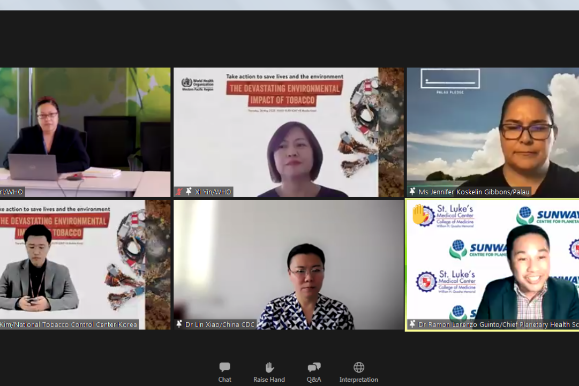The image size is (579, 386).
Task: Select Ms Jennifer Koskelin Gibbons/Palau video tile
Action: (x=493, y=132)
